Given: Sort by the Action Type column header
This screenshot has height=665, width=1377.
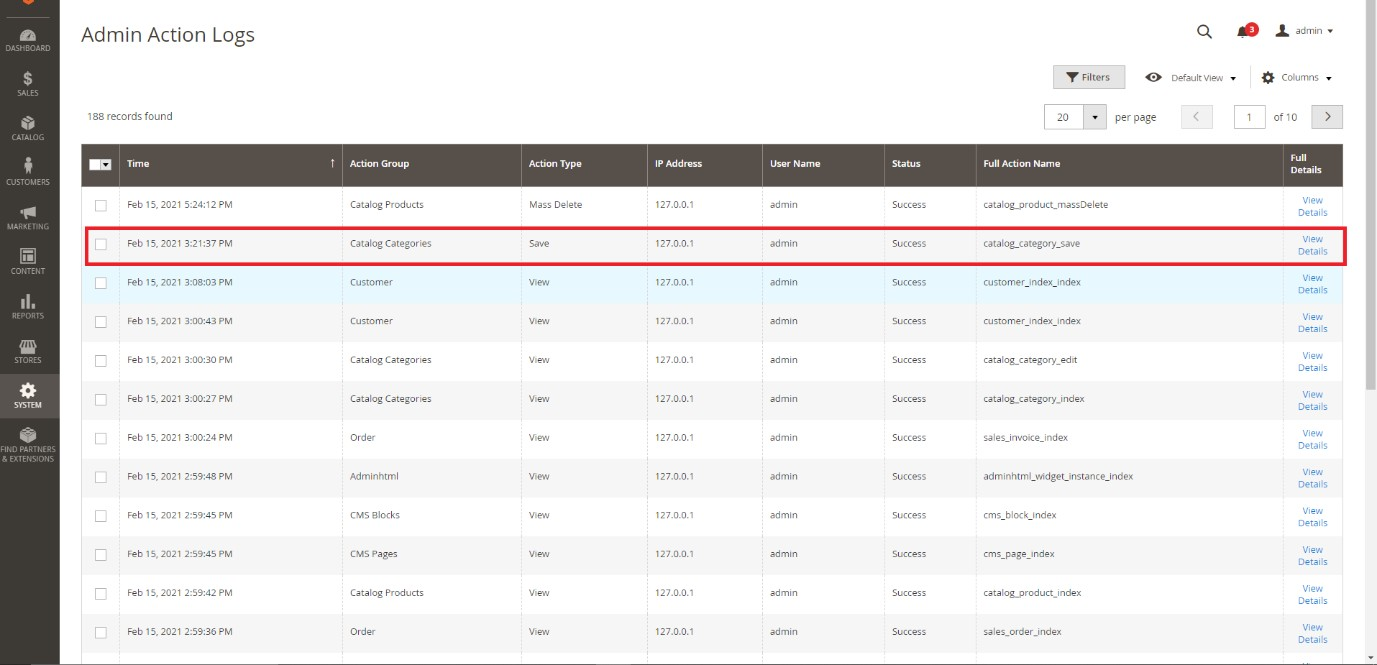Looking at the screenshot, I should click(584, 164).
